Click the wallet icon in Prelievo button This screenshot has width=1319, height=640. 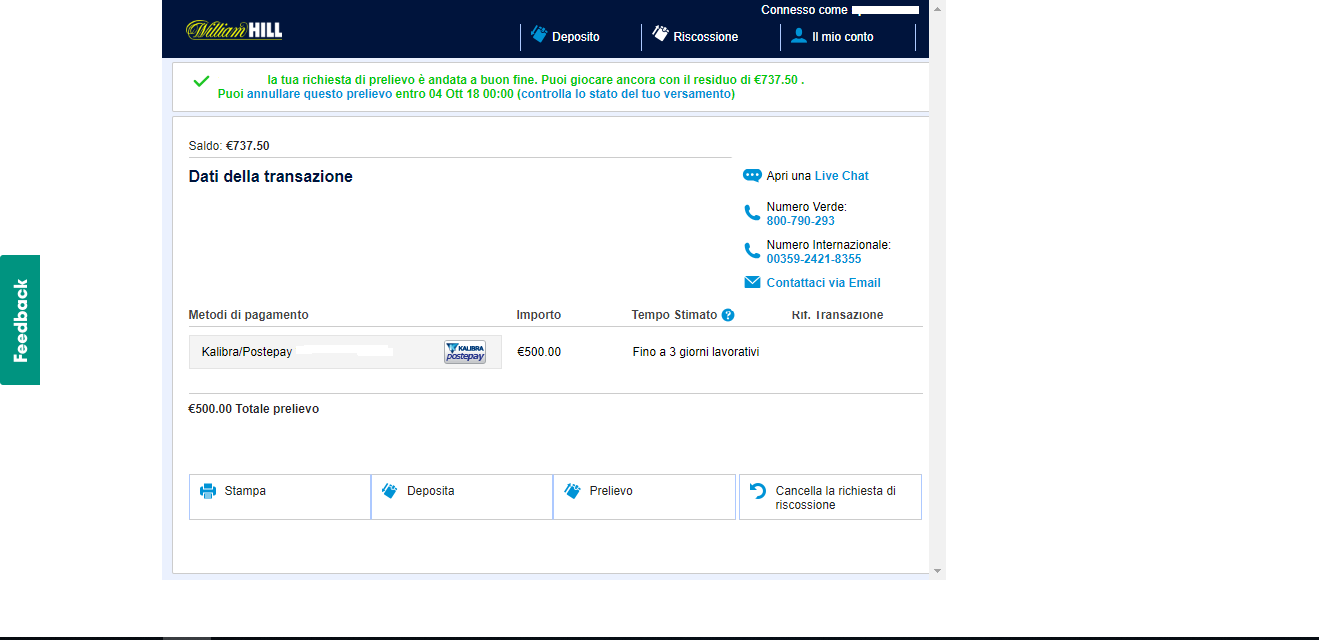[x=573, y=491]
